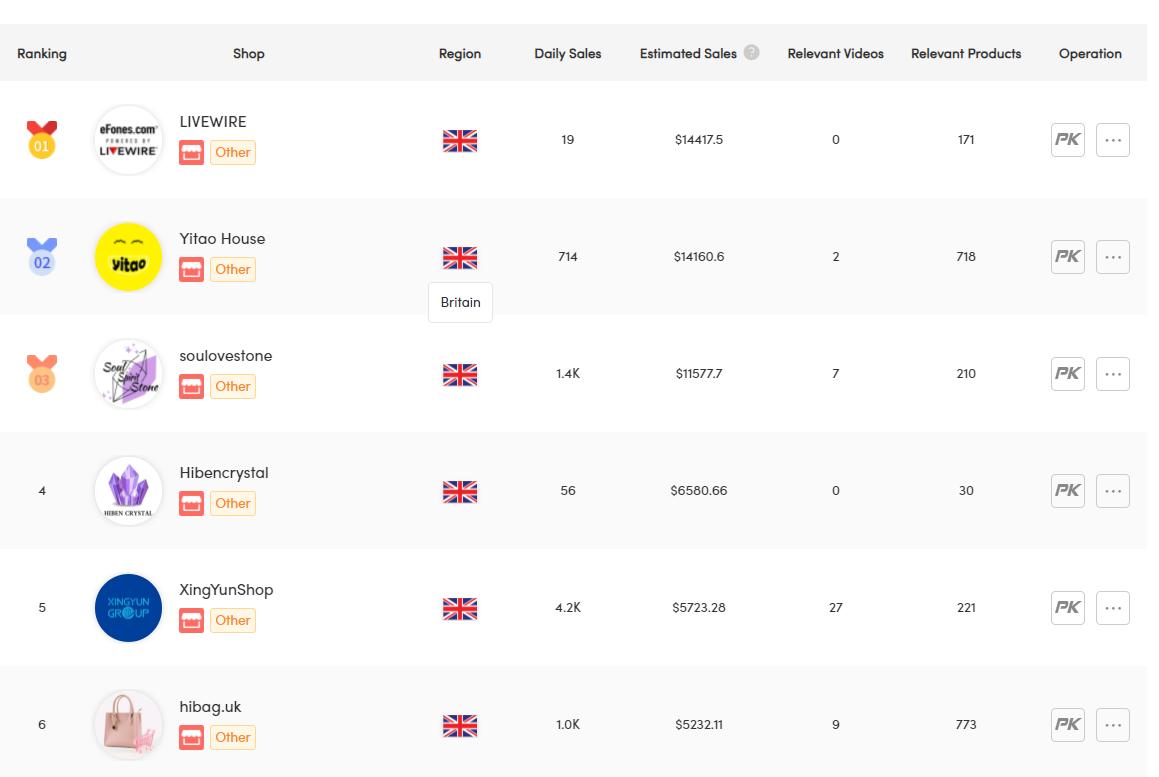Click the Relevant Products column header
Viewport: 1159px width, 777px height.
pos(965,53)
